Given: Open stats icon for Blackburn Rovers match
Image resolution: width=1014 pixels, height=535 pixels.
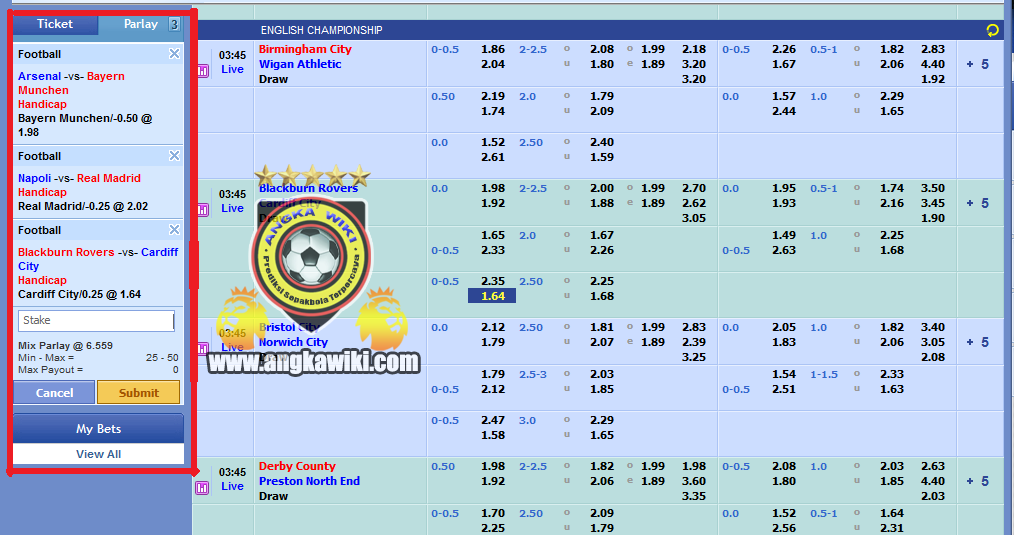Looking at the screenshot, I should (202, 210).
